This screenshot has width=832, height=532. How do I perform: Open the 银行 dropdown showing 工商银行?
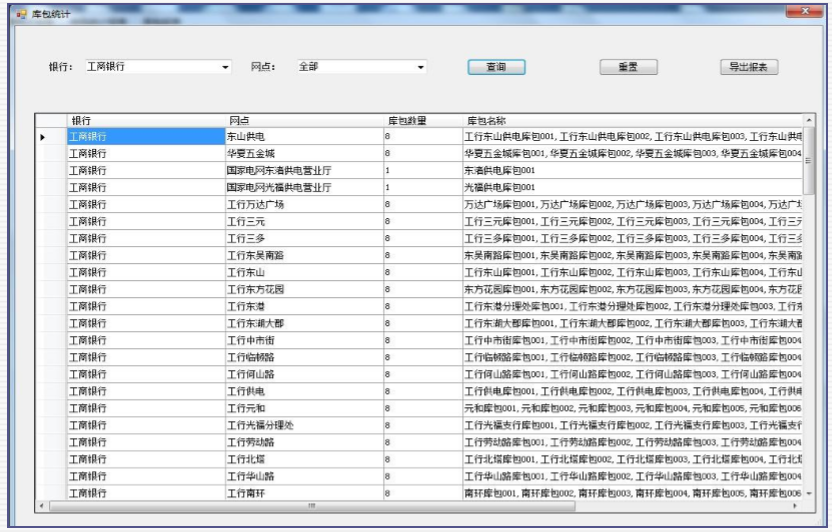click(x=158, y=67)
